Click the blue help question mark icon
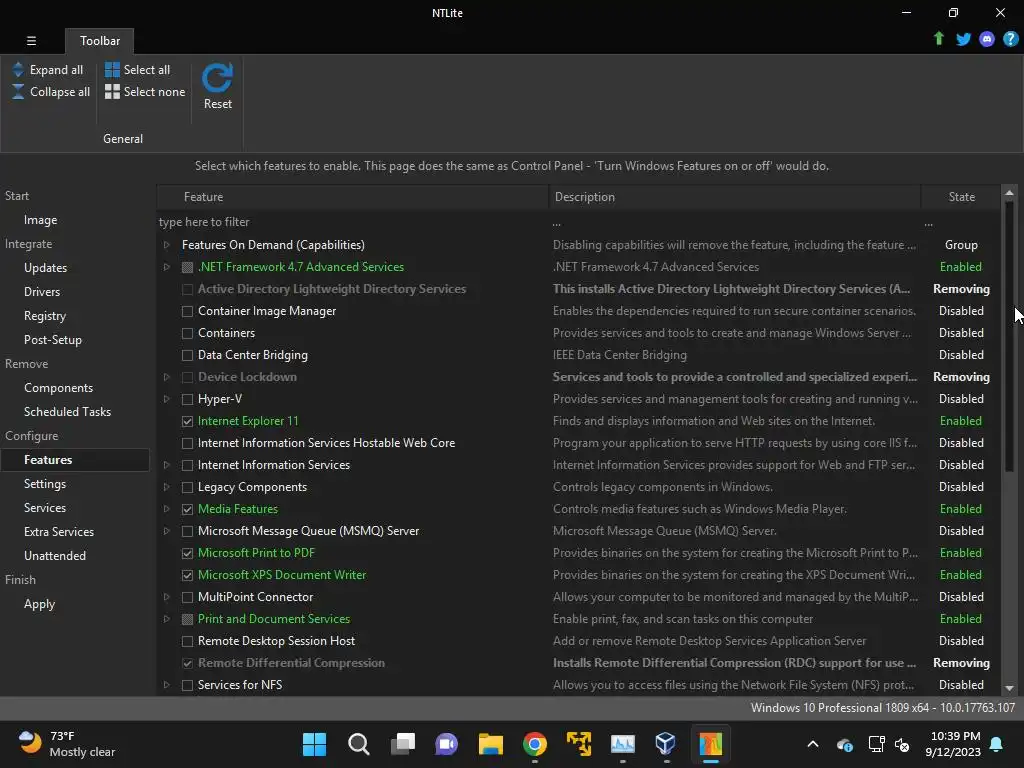The image size is (1024, 768). point(1010,39)
